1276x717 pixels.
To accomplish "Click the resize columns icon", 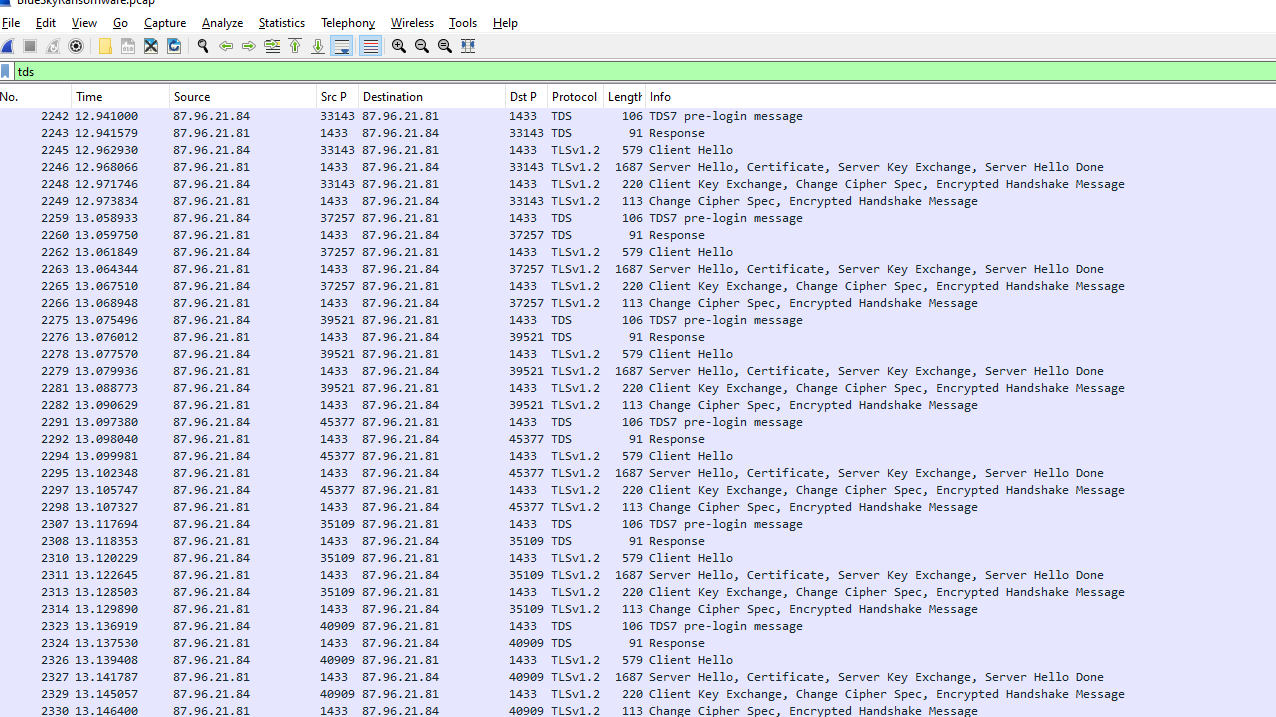I will pyautogui.click(x=468, y=46).
